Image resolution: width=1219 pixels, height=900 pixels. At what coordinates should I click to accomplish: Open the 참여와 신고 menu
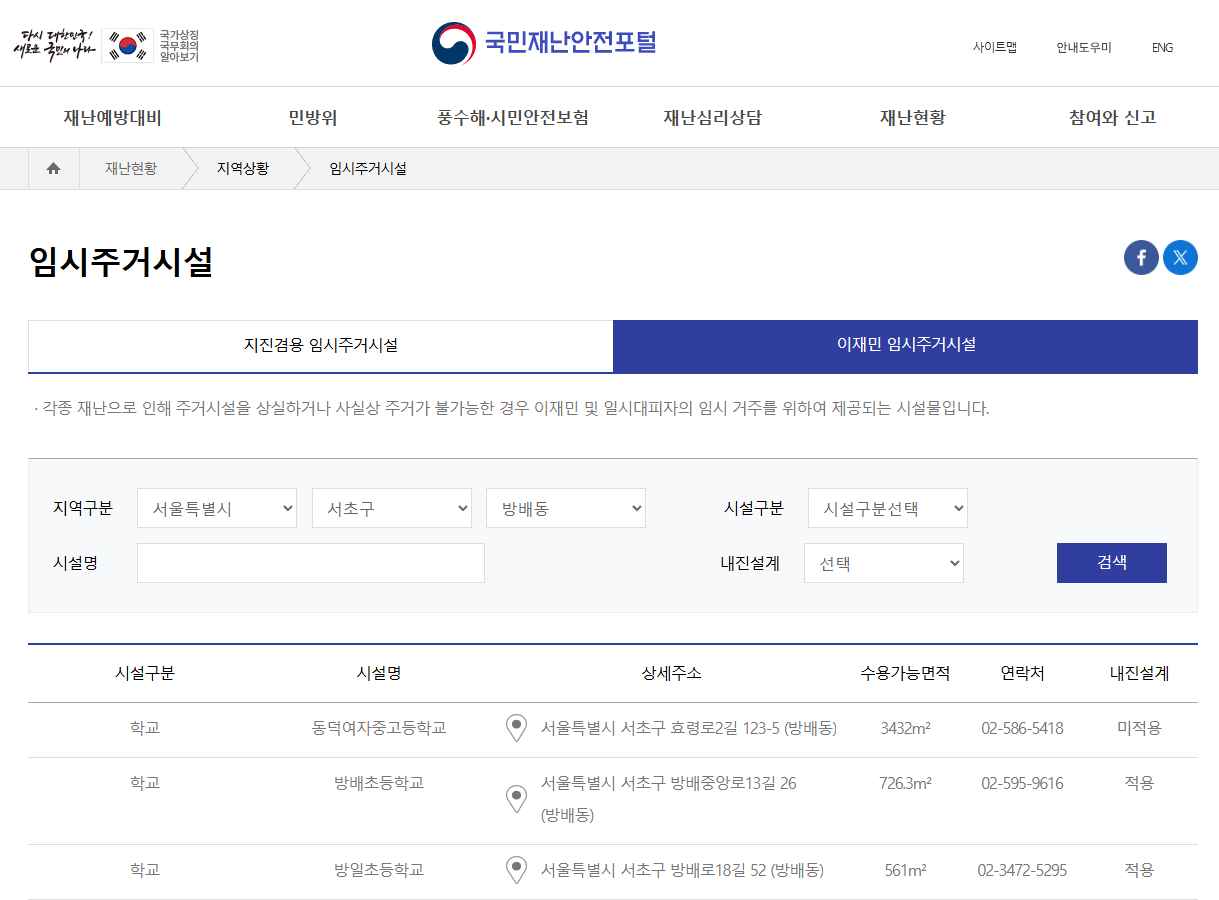tap(1110, 116)
